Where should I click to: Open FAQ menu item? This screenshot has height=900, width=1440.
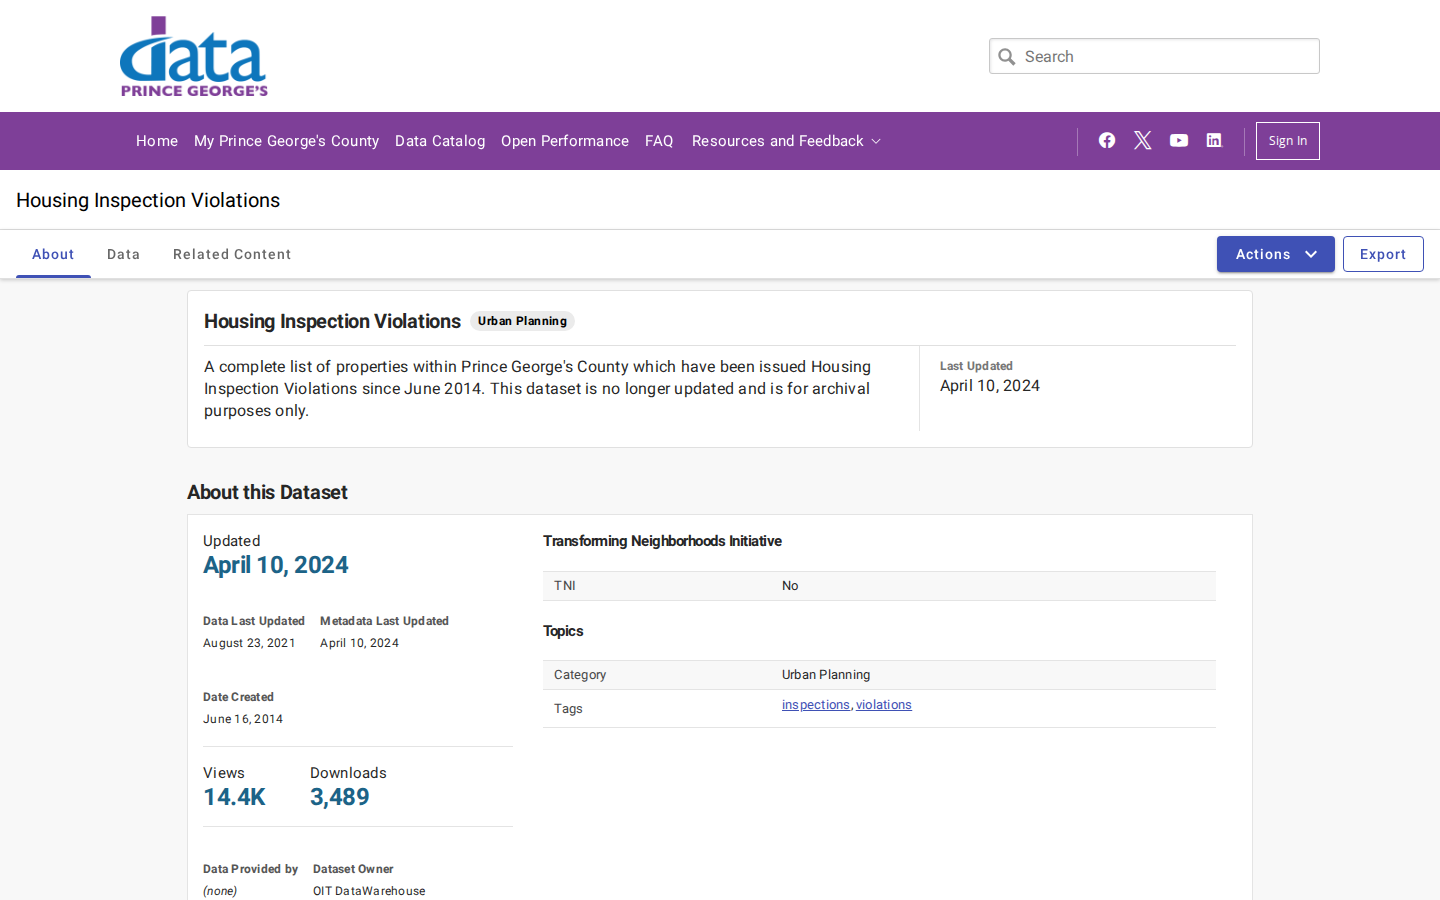pos(659,141)
